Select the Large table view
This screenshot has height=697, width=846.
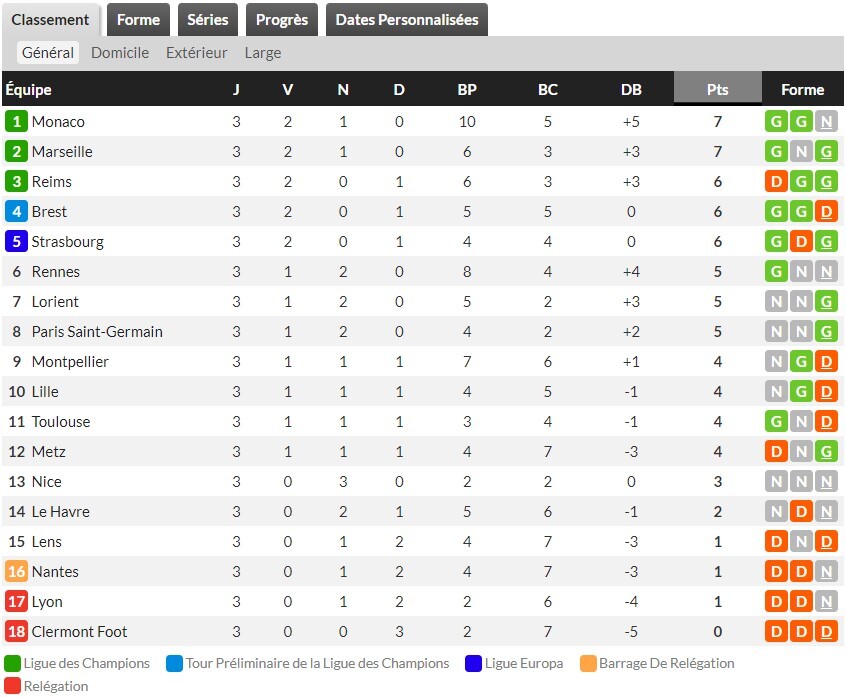(263, 53)
